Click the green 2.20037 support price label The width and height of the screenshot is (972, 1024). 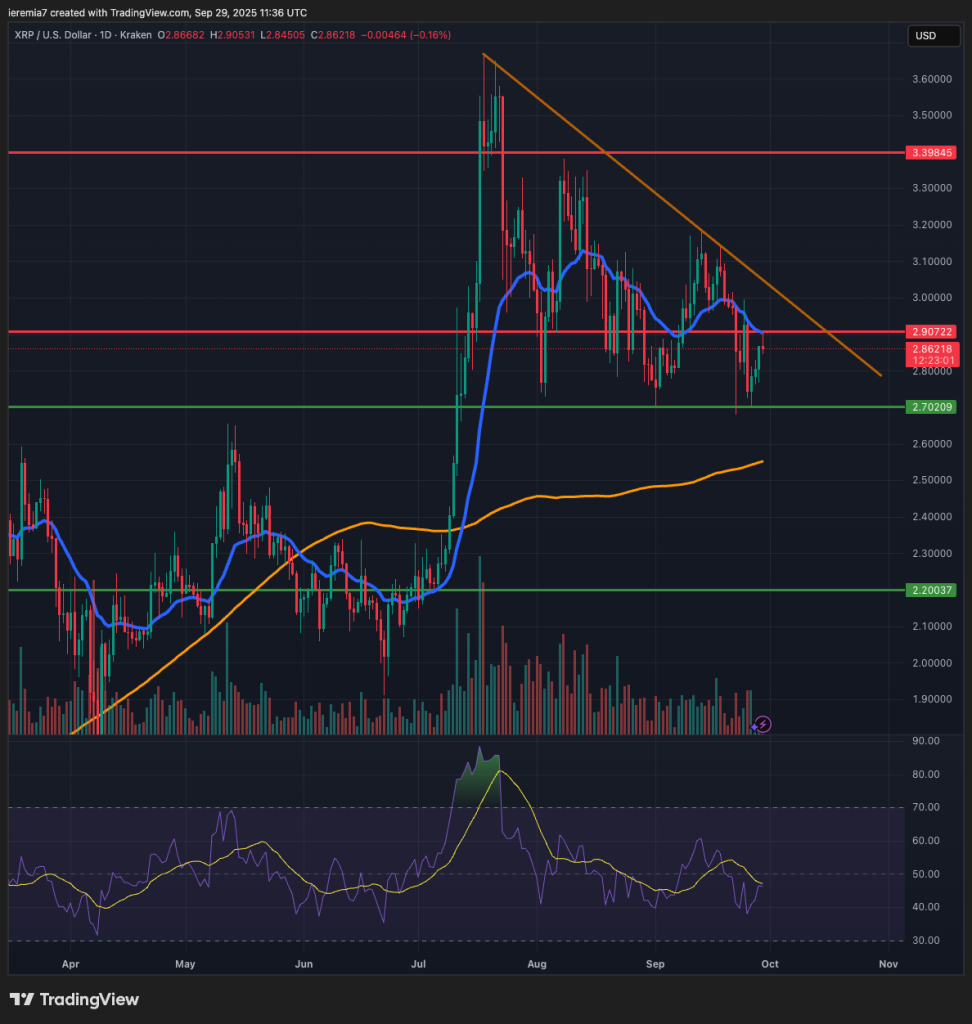coord(932,590)
